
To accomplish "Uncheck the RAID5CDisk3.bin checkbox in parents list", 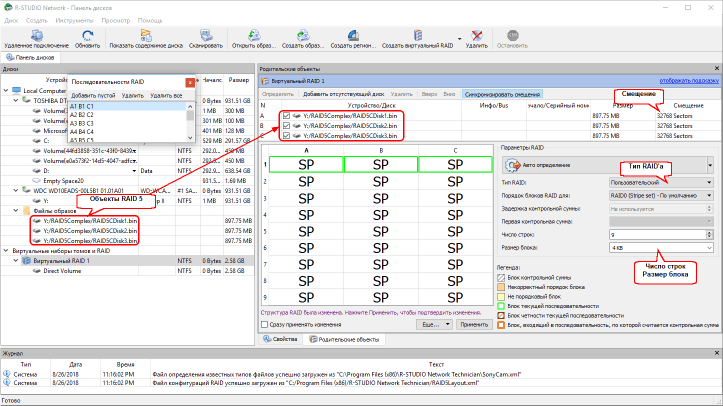I will 286,136.
